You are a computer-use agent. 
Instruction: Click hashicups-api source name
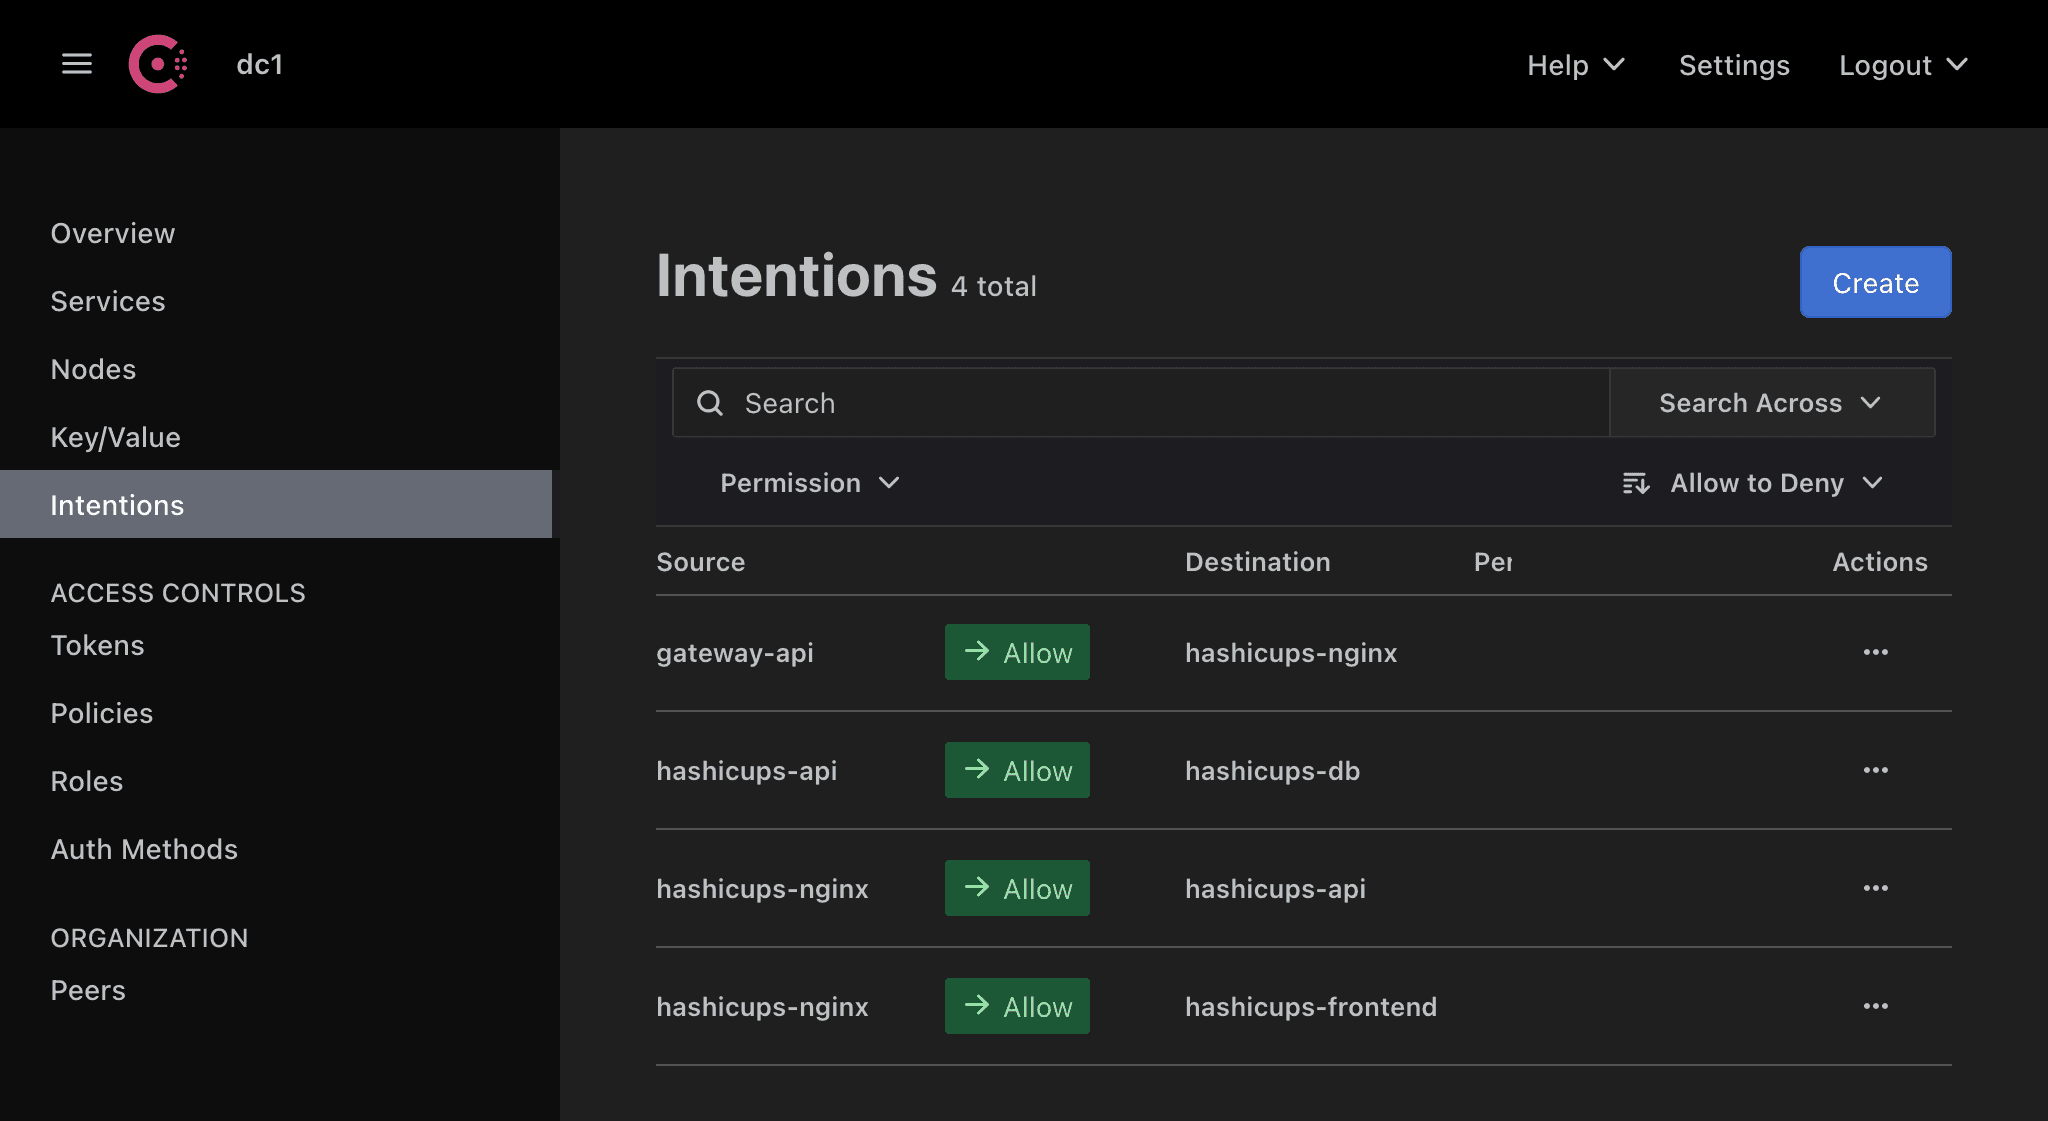(x=746, y=771)
